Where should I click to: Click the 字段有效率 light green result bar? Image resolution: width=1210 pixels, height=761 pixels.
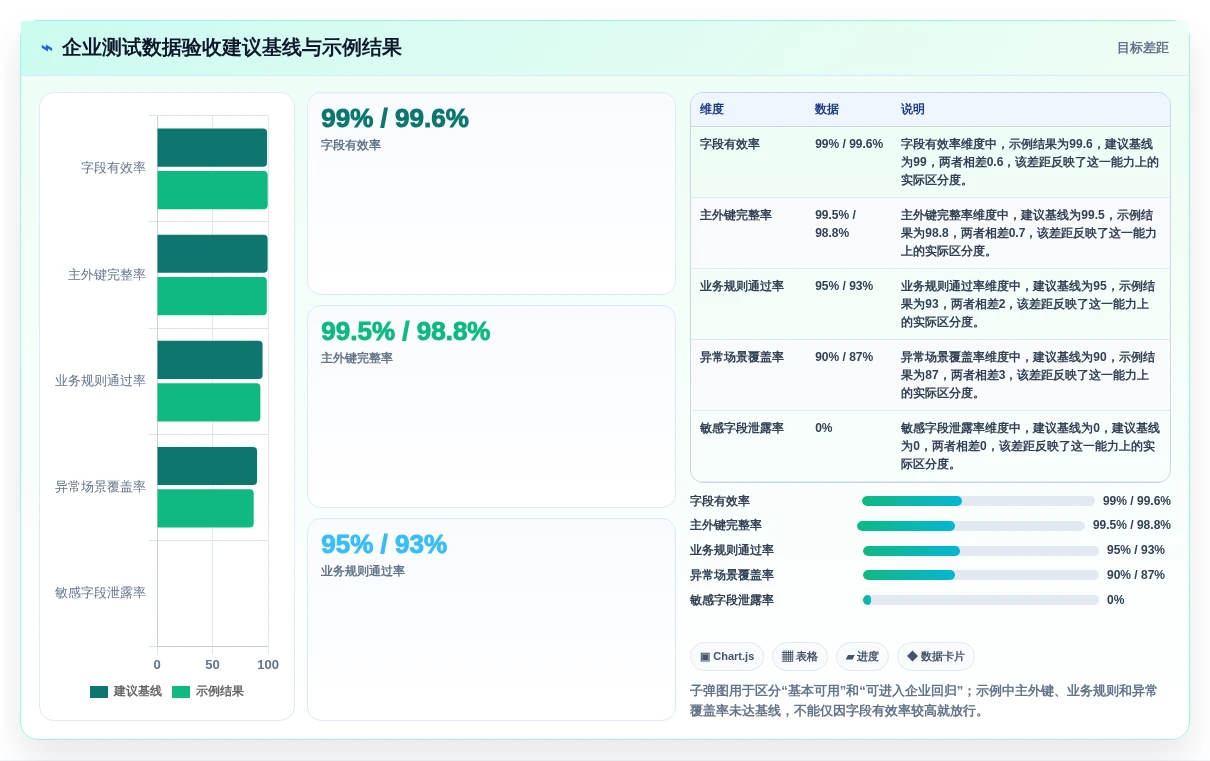pos(212,190)
